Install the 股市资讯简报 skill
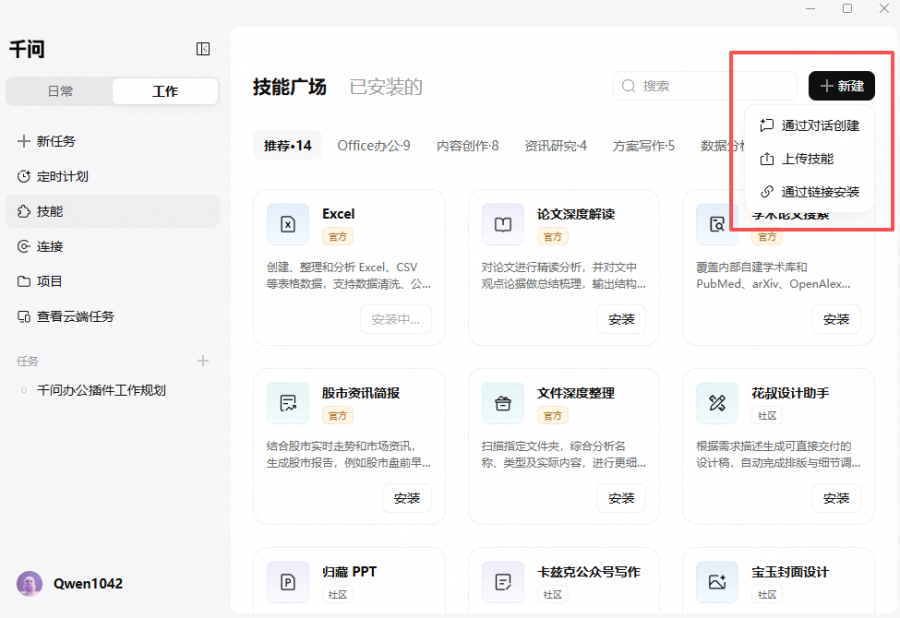Viewport: 900px width, 618px height. coord(406,499)
